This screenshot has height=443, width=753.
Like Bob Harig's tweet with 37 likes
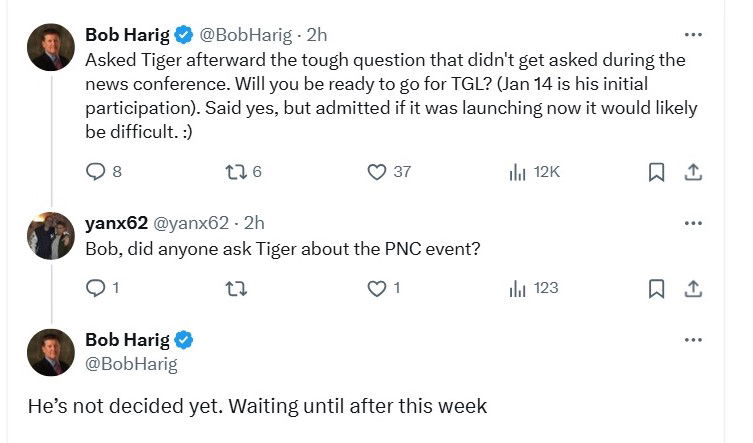[377, 172]
